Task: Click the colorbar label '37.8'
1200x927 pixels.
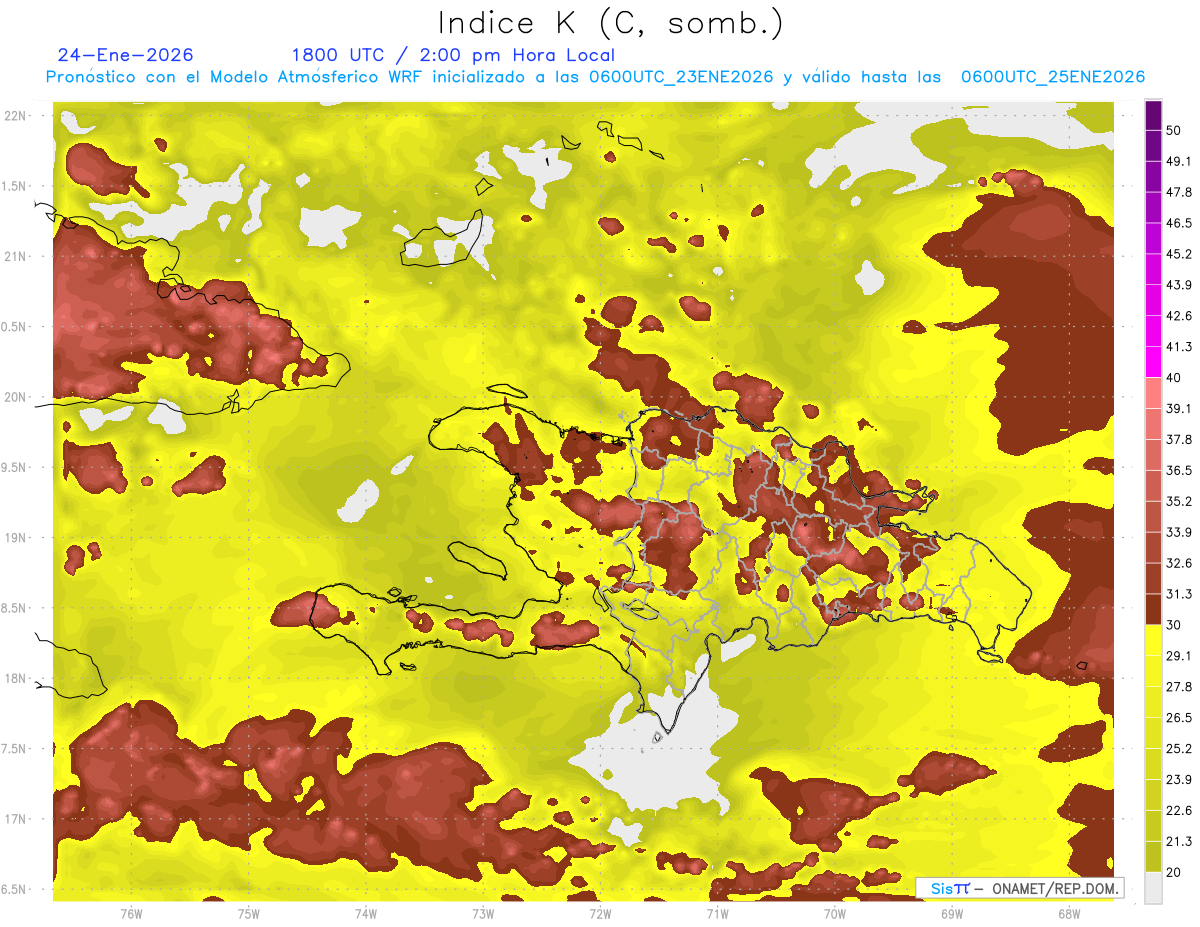Action: (x=1179, y=439)
